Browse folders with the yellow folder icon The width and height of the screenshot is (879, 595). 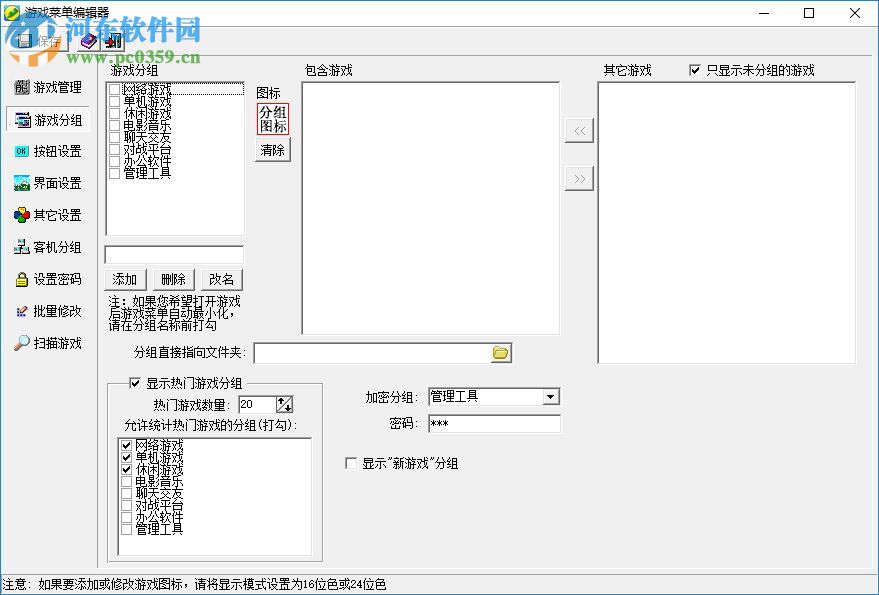501,352
